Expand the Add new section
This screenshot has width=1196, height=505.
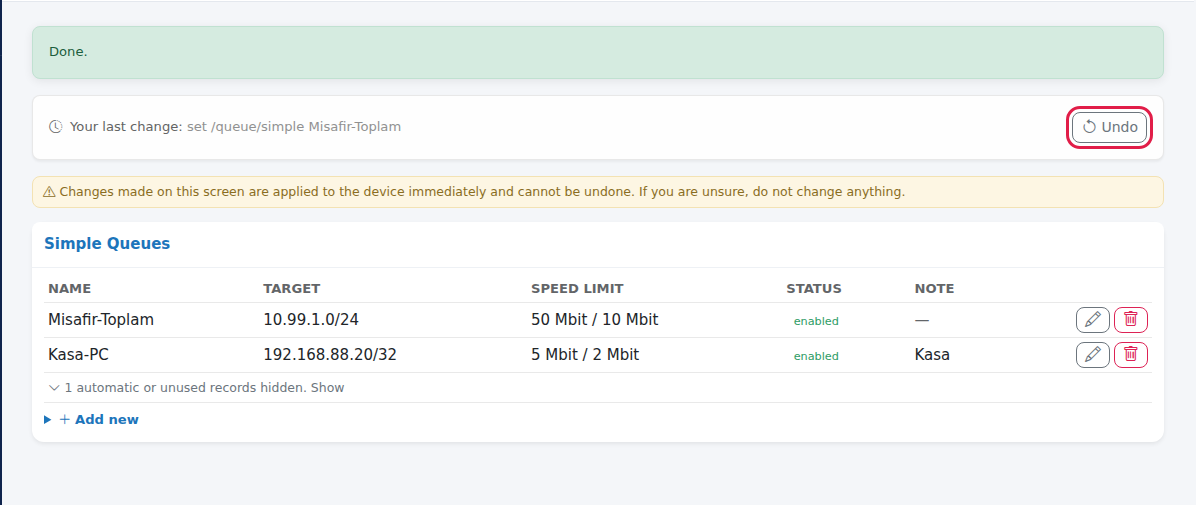click(92, 420)
